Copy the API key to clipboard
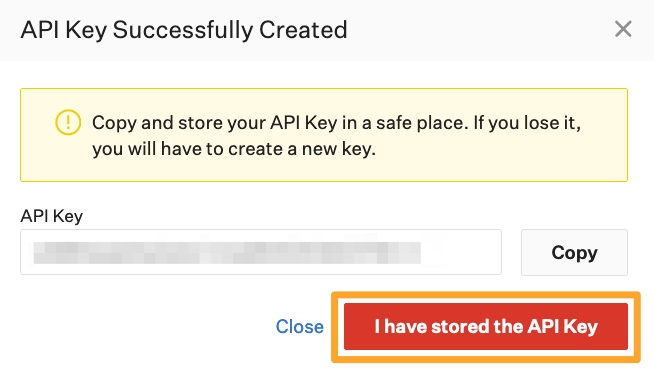The height and width of the screenshot is (374, 654). tap(574, 252)
